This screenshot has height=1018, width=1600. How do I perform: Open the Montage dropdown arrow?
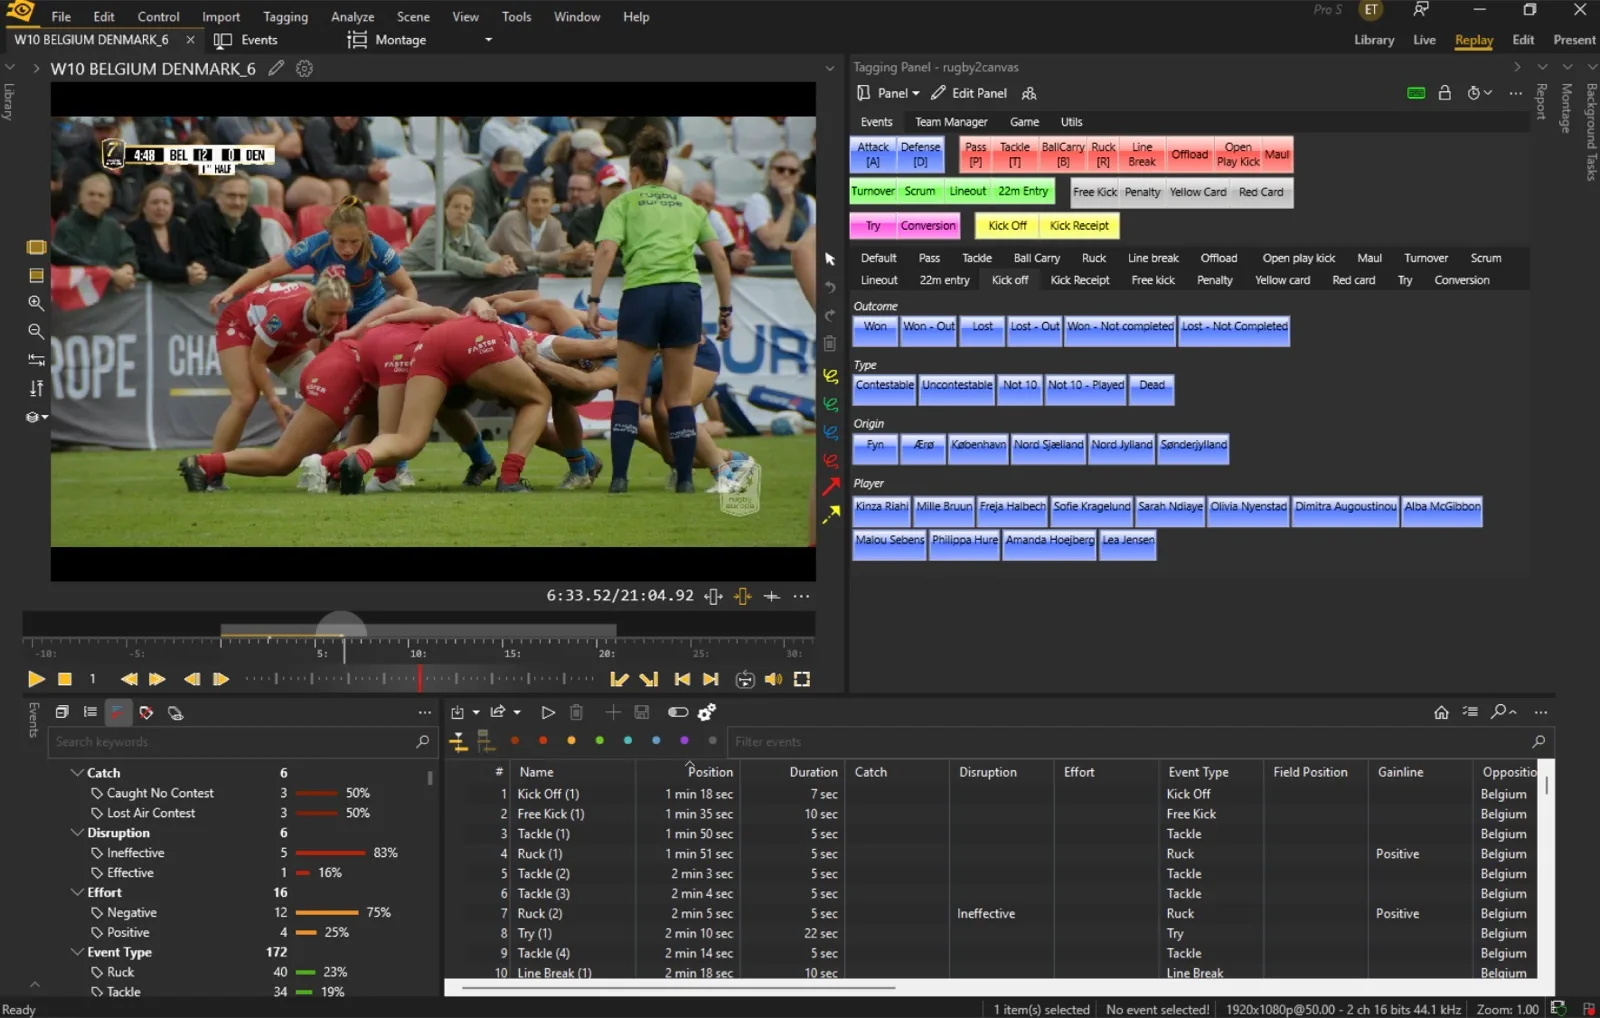489,40
